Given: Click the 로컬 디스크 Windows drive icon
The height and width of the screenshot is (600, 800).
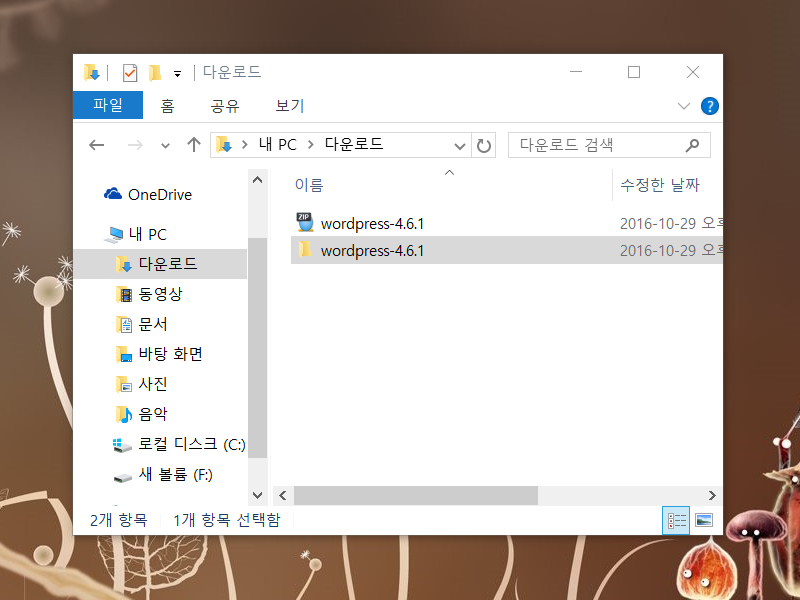Looking at the screenshot, I should pos(122,445).
